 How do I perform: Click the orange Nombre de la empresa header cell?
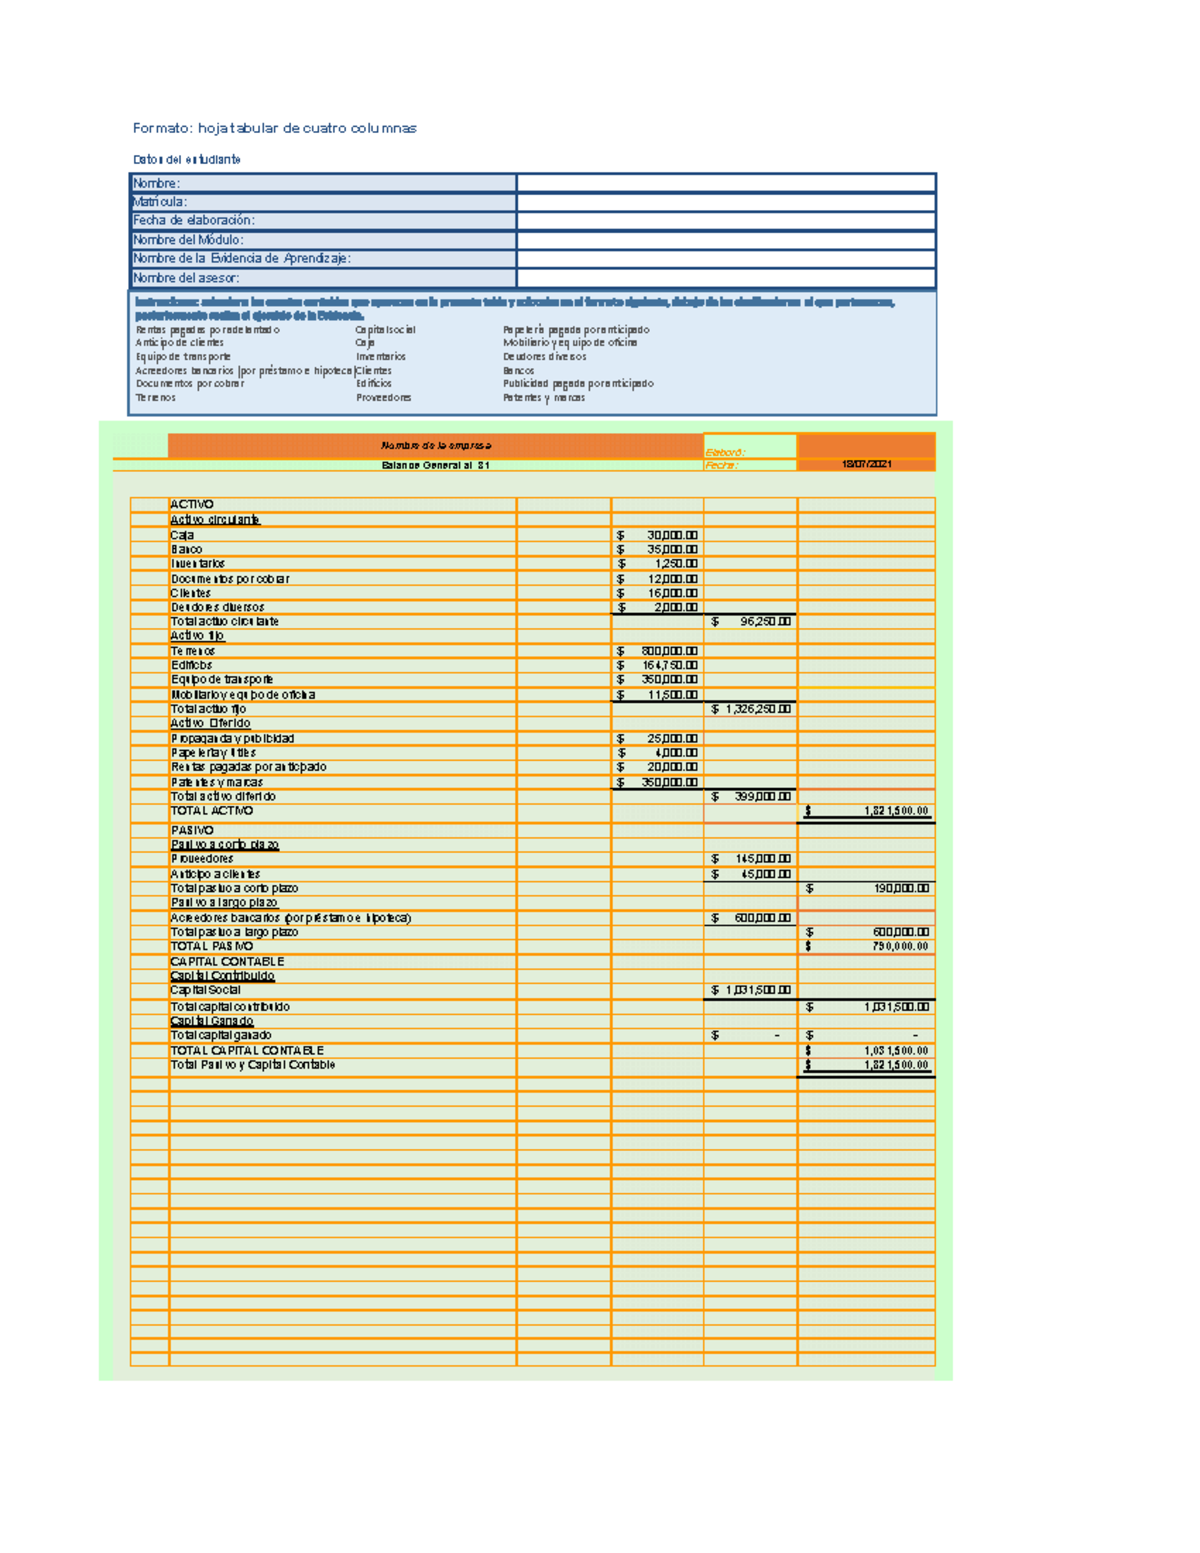[x=435, y=446]
